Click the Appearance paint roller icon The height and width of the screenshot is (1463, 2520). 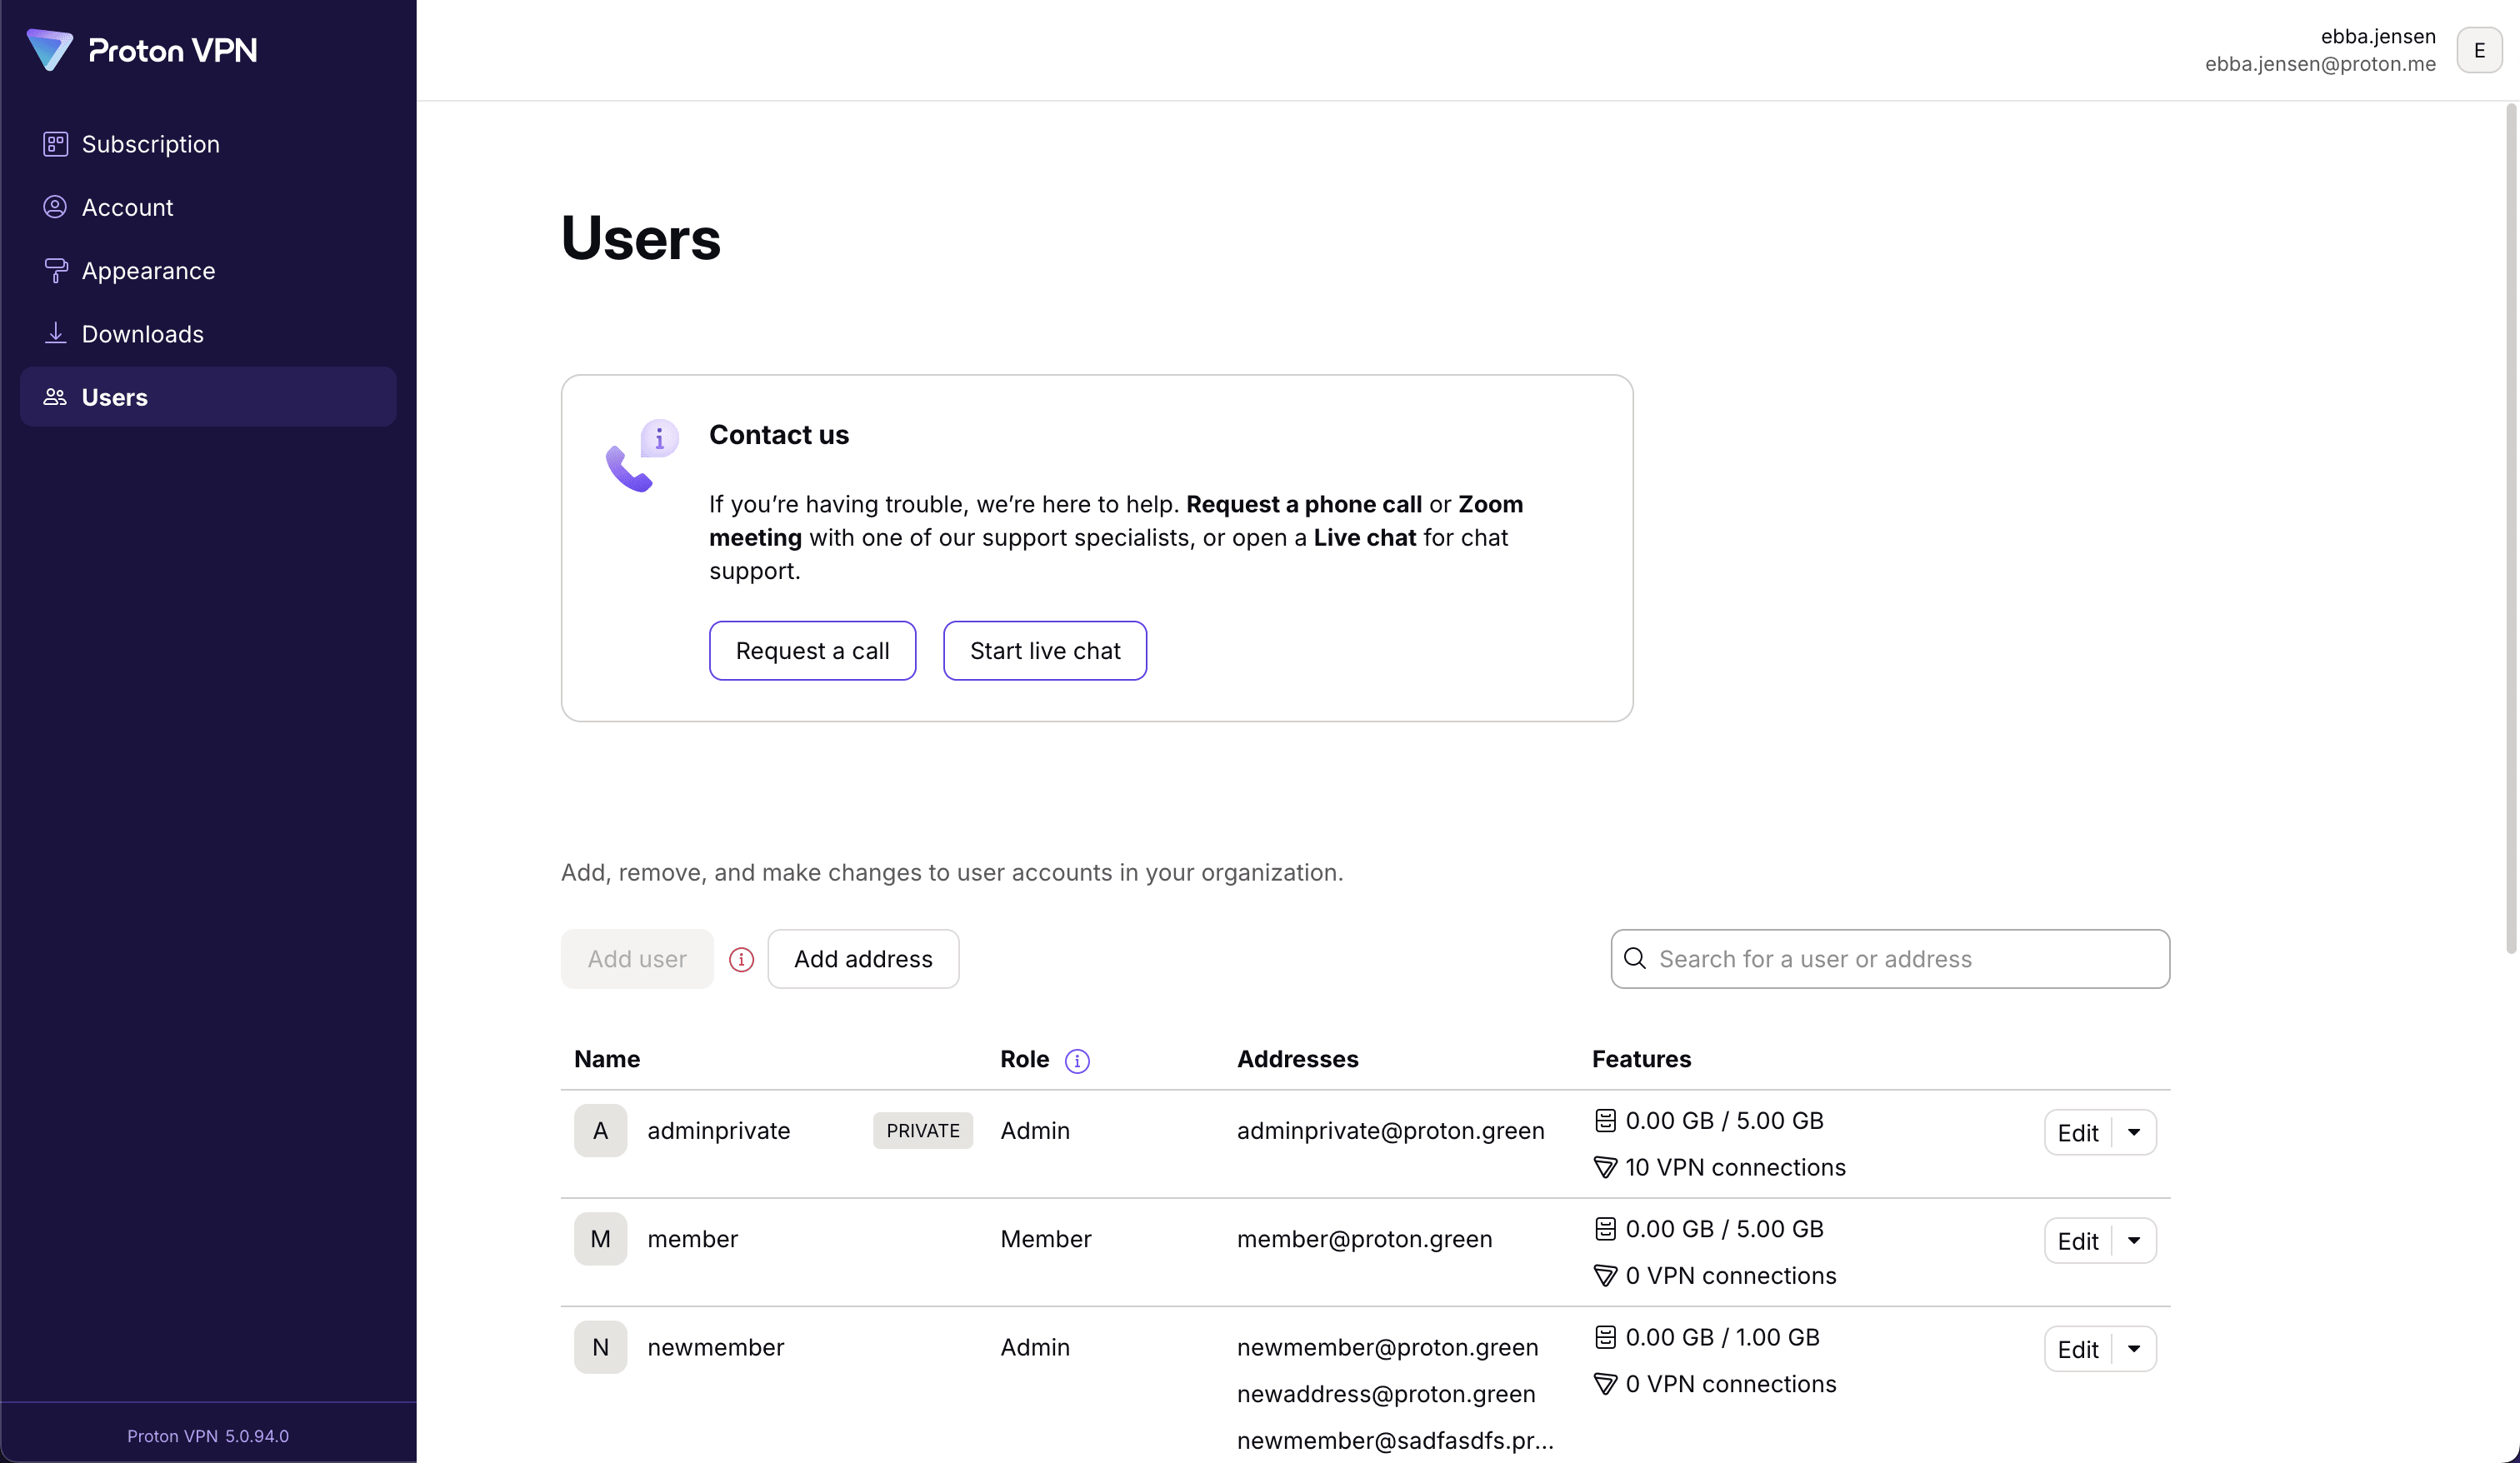tap(55, 270)
